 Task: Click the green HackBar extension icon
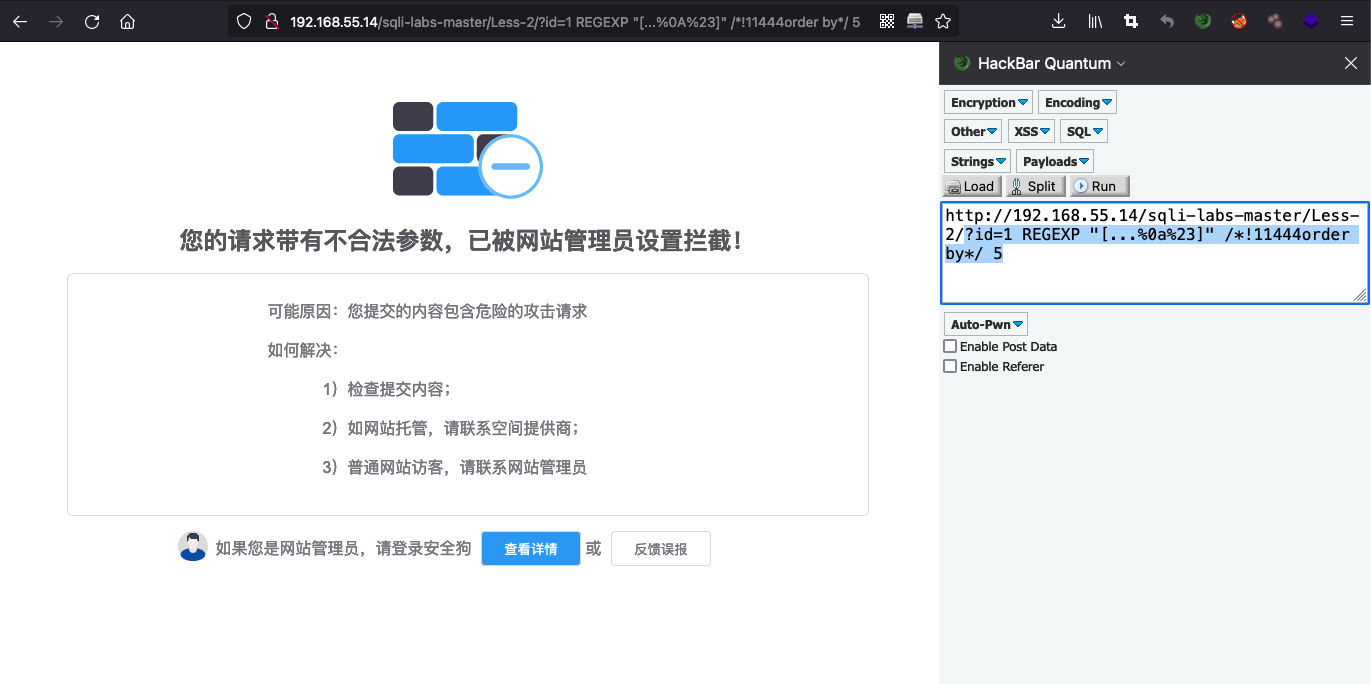[x=1203, y=21]
